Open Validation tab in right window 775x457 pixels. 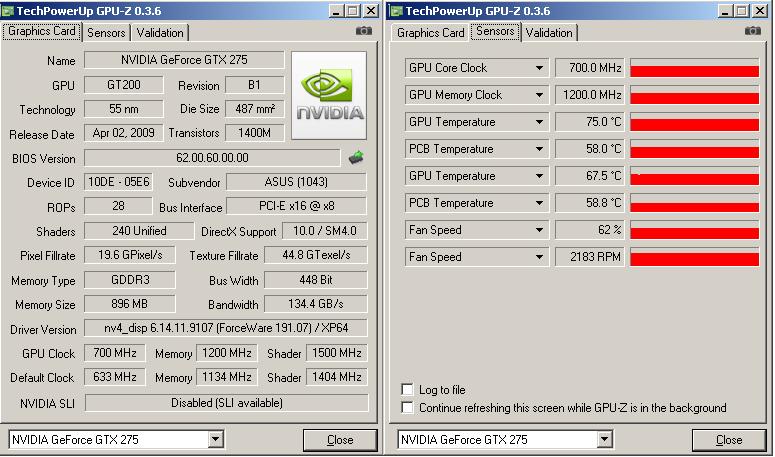coord(549,33)
